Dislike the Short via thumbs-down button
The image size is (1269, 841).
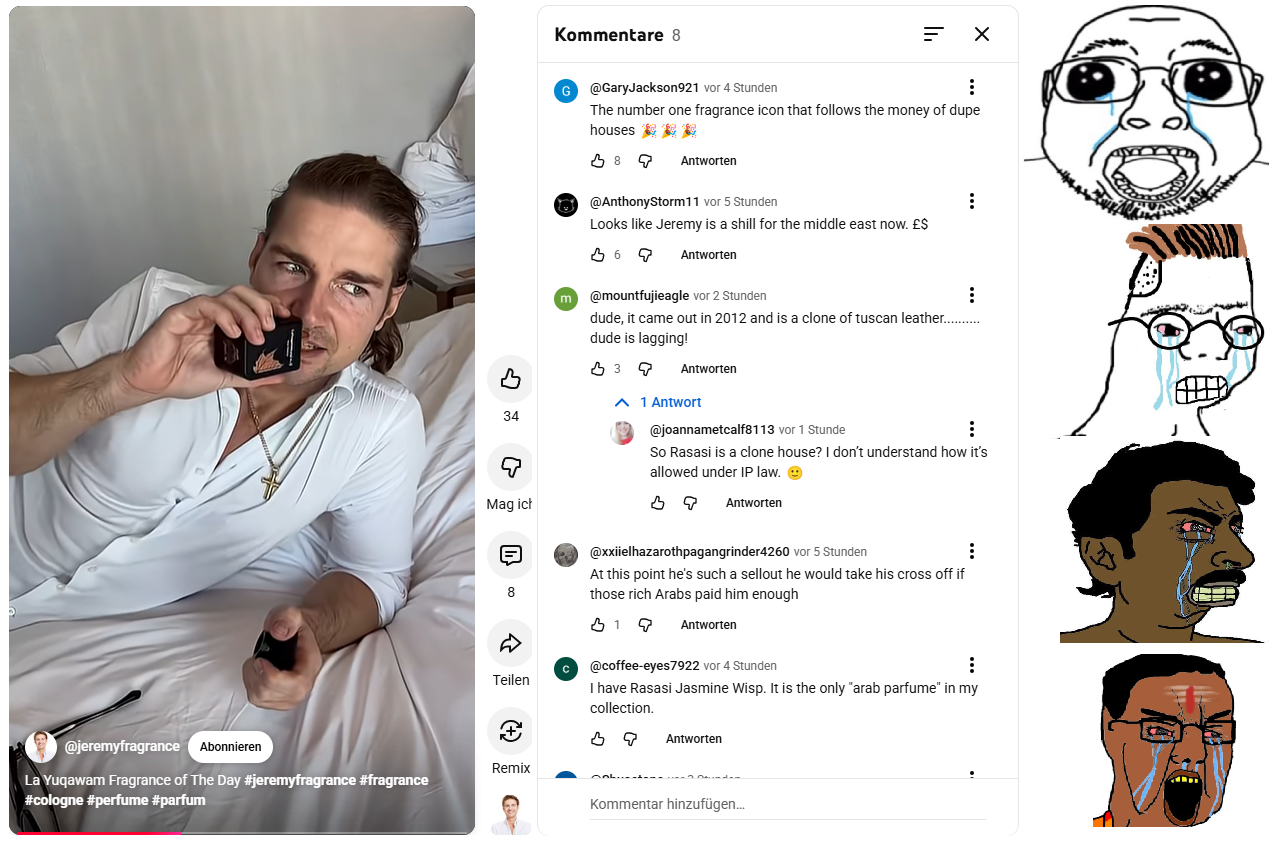click(x=511, y=467)
